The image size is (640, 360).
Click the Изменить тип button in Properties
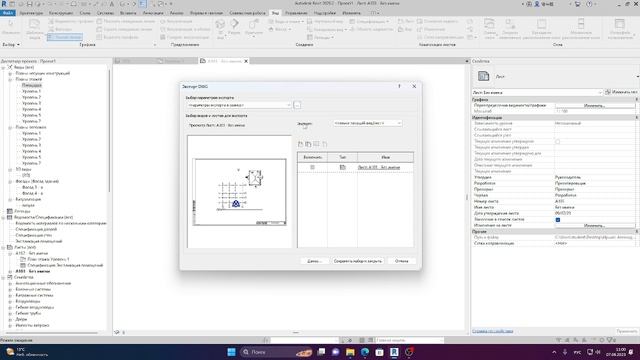click(x=622, y=92)
